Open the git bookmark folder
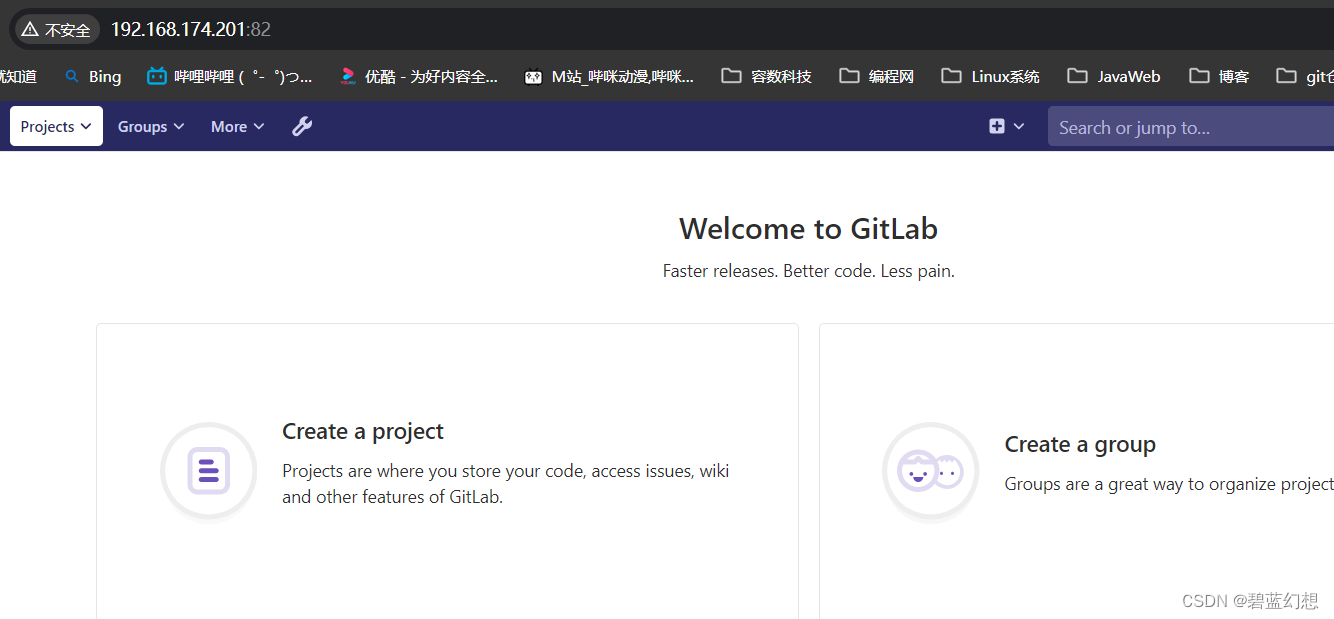1334x619 pixels. [1305, 76]
